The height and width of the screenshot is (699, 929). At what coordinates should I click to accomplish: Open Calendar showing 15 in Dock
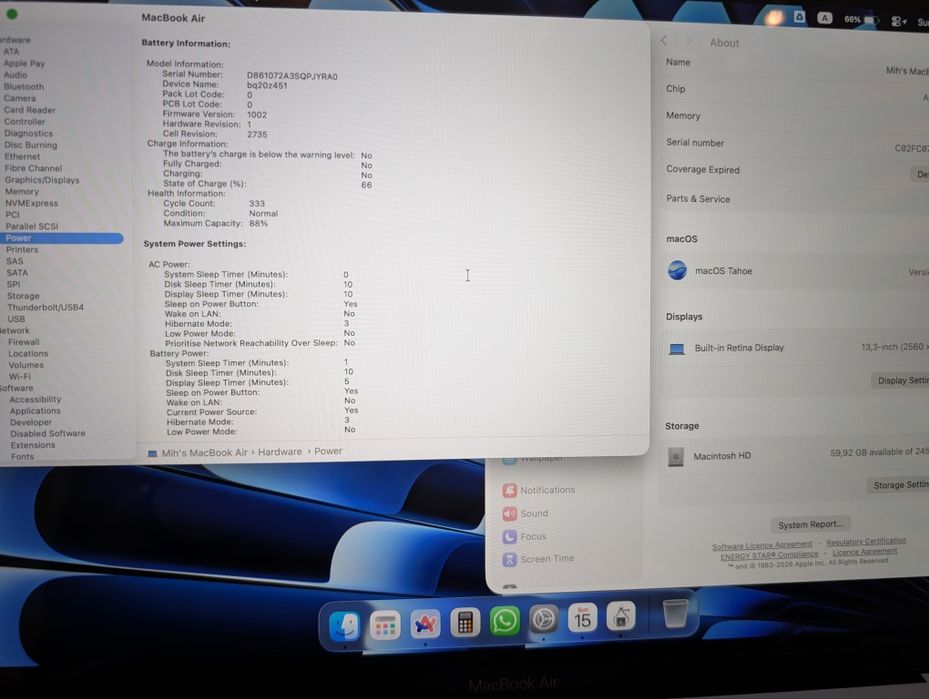(582, 618)
